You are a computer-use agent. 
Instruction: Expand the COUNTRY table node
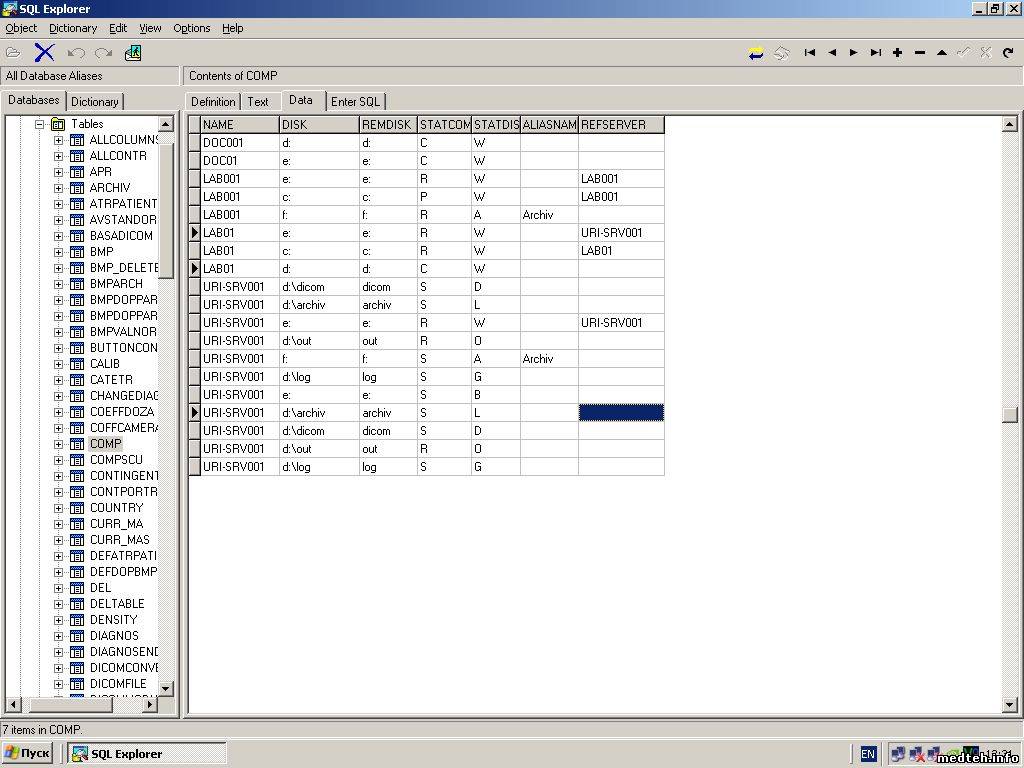(58, 508)
